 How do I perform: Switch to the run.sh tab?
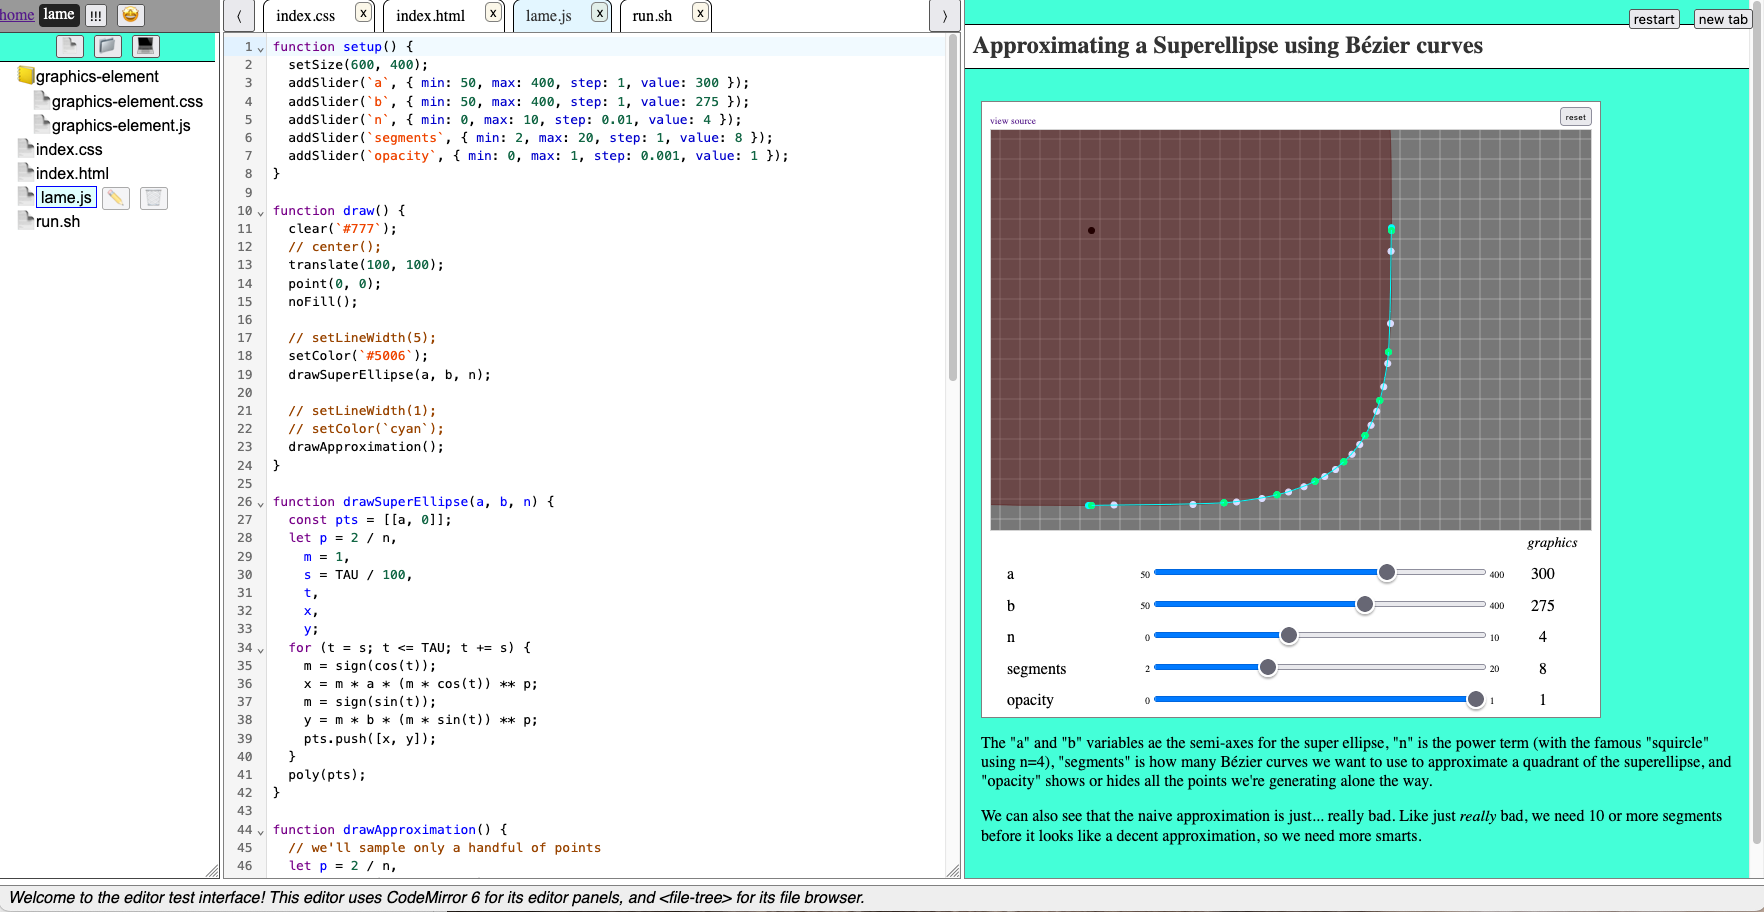pos(652,16)
